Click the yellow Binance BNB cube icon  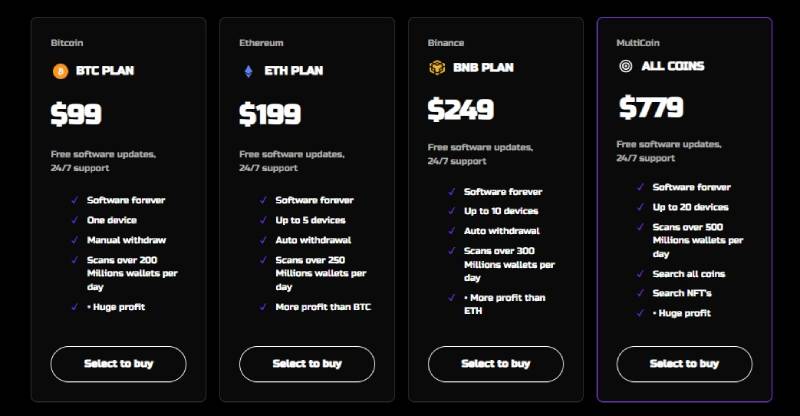(437, 67)
